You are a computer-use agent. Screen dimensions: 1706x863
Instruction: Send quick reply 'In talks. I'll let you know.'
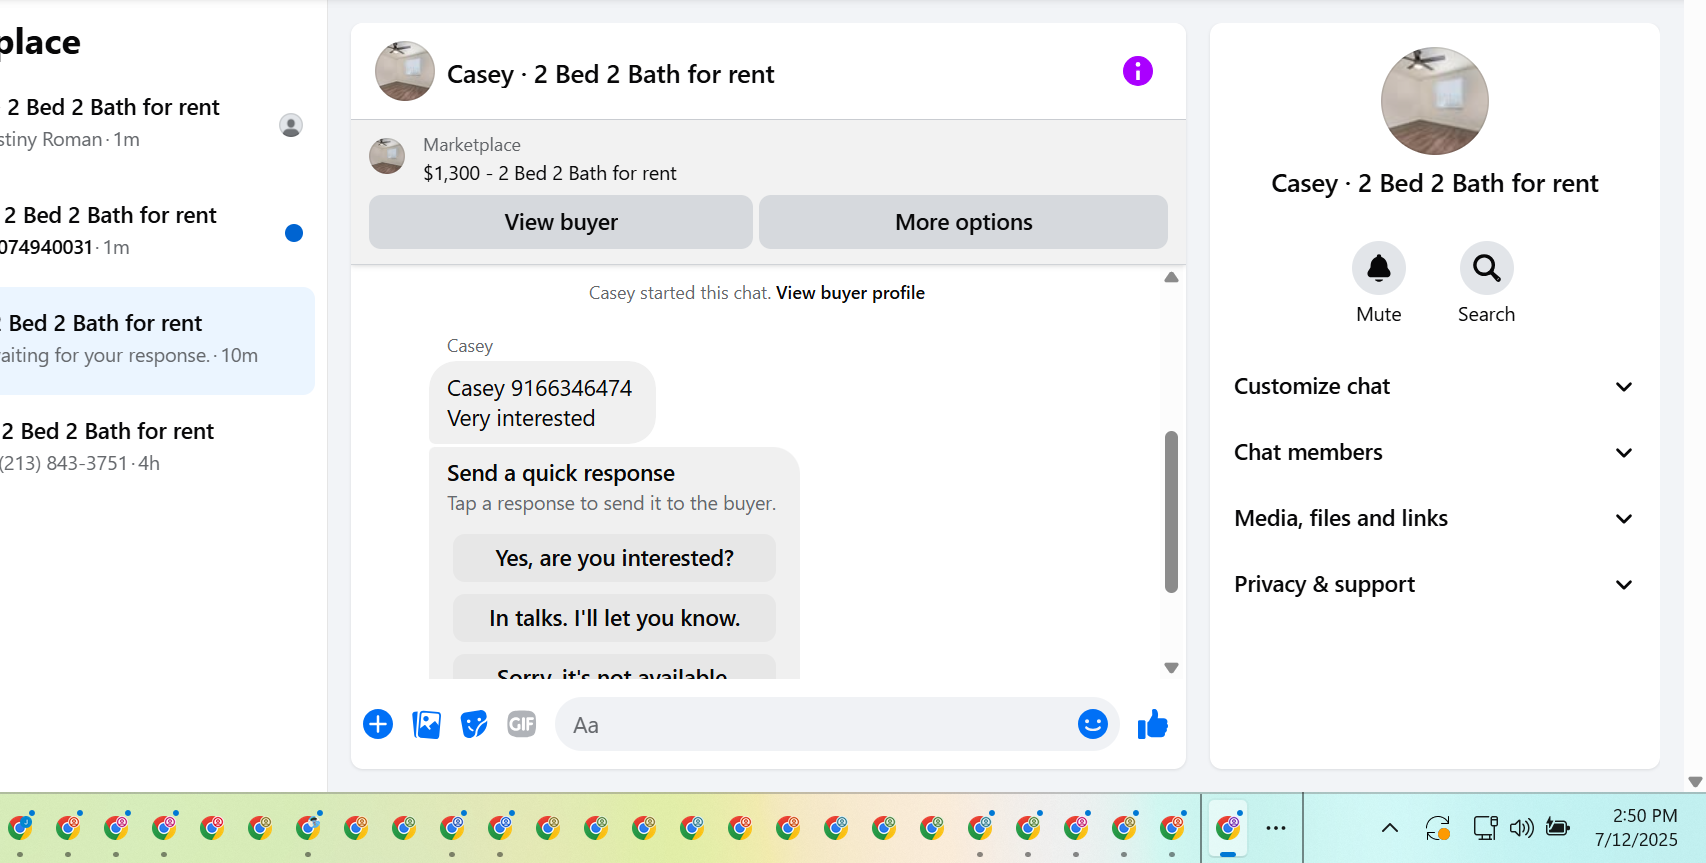pos(614,618)
